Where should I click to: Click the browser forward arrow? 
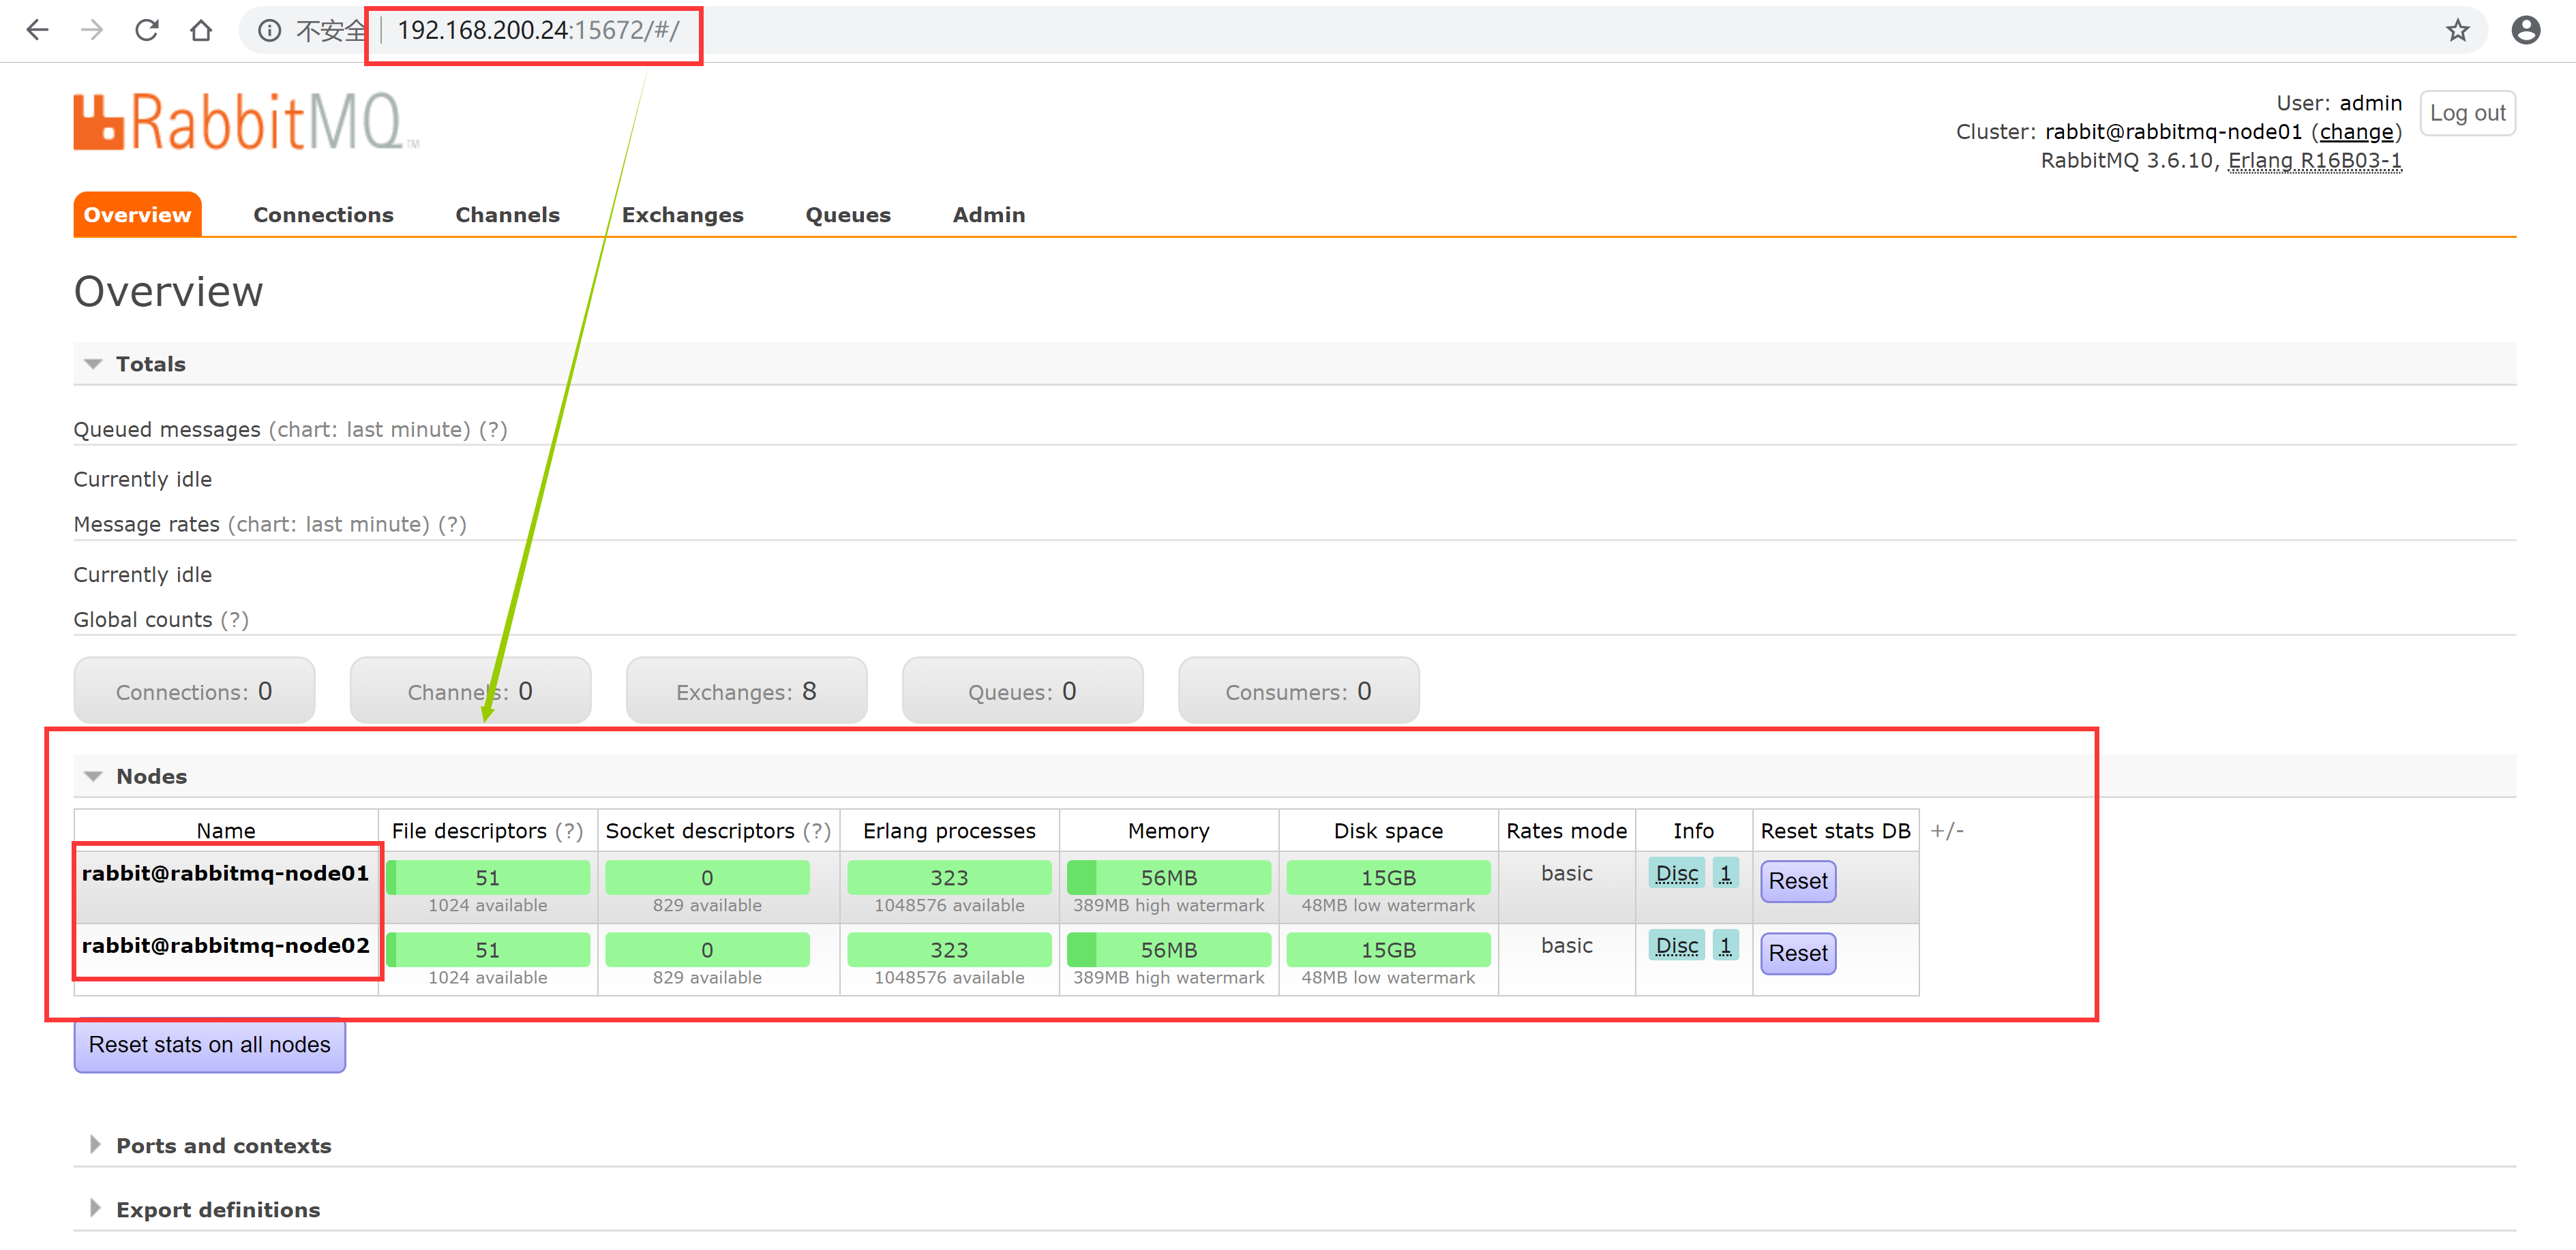(x=92, y=30)
